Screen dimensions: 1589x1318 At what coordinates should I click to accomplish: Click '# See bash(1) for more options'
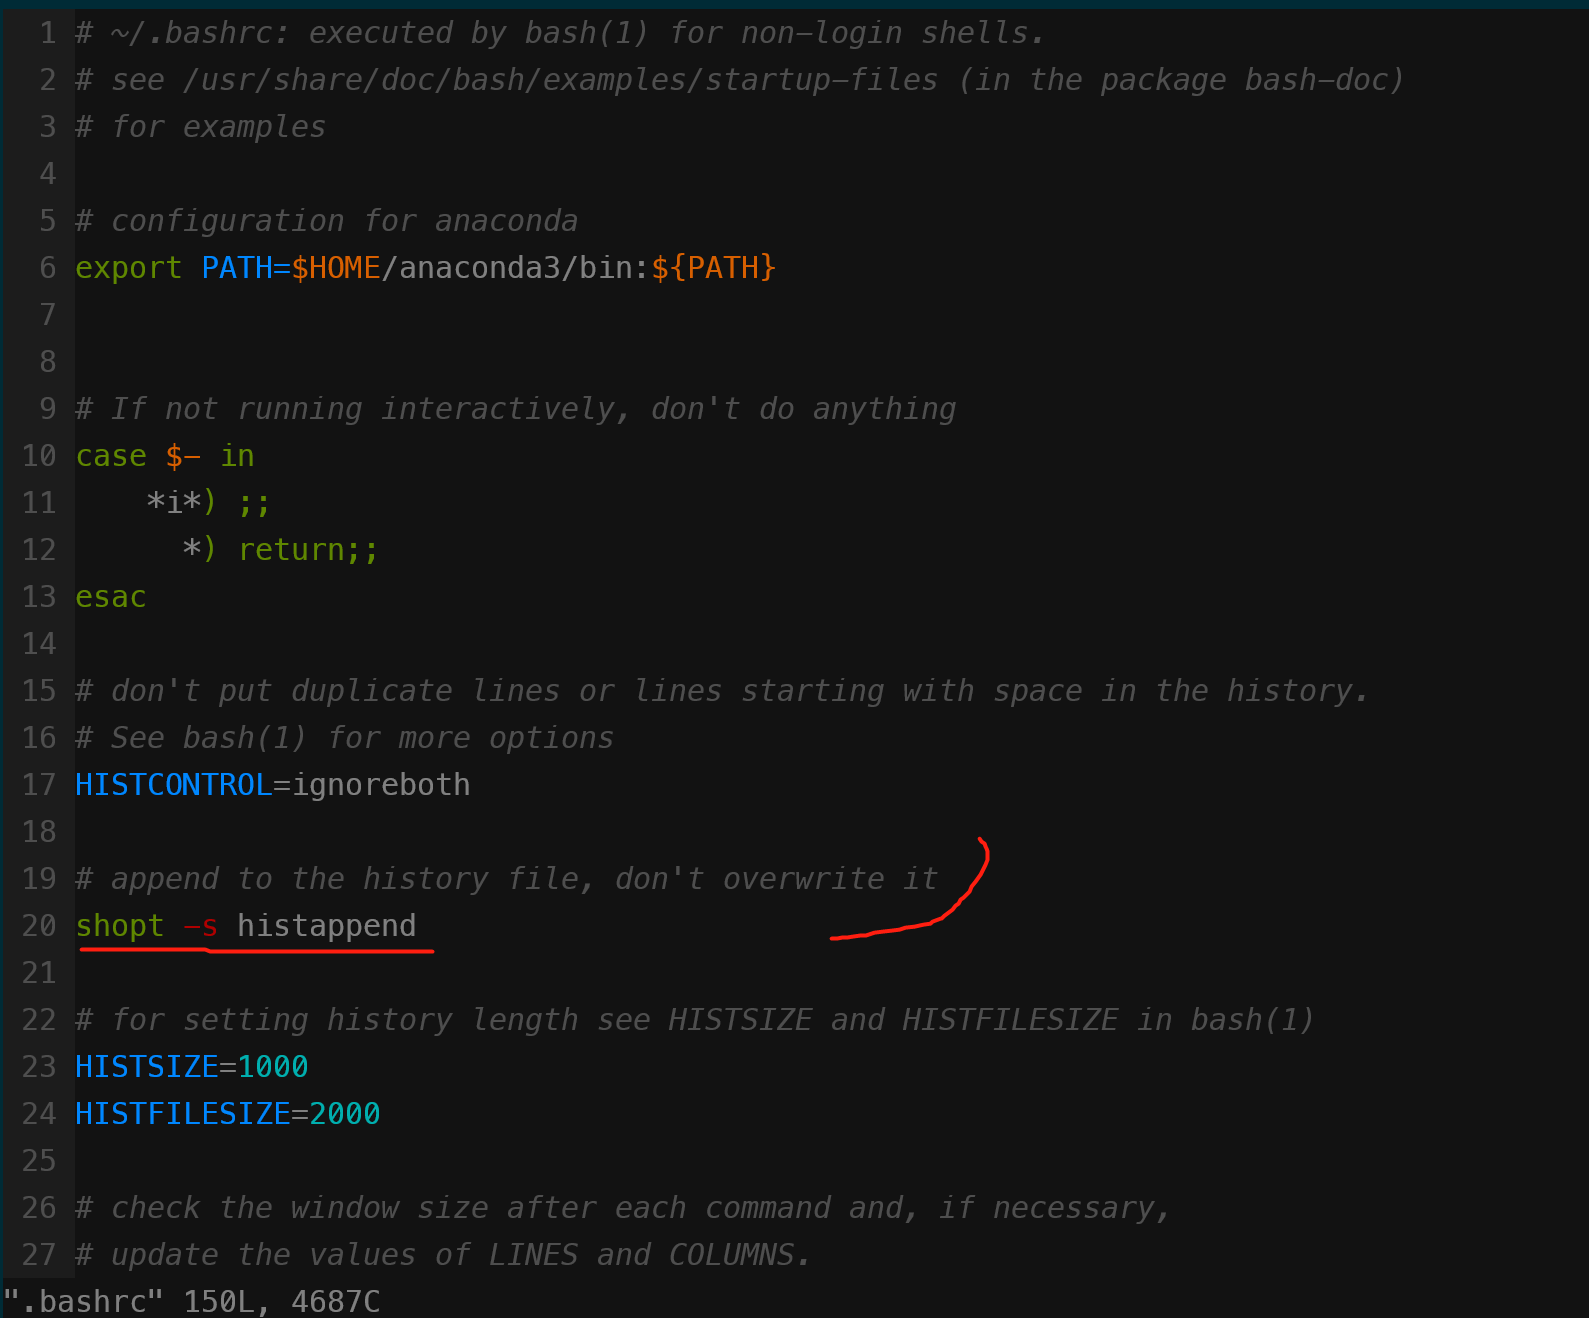click(x=345, y=738)
